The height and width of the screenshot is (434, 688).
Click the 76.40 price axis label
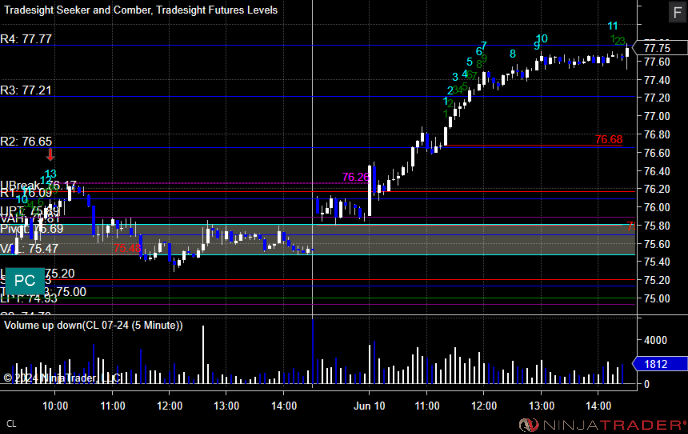point(657,171)
